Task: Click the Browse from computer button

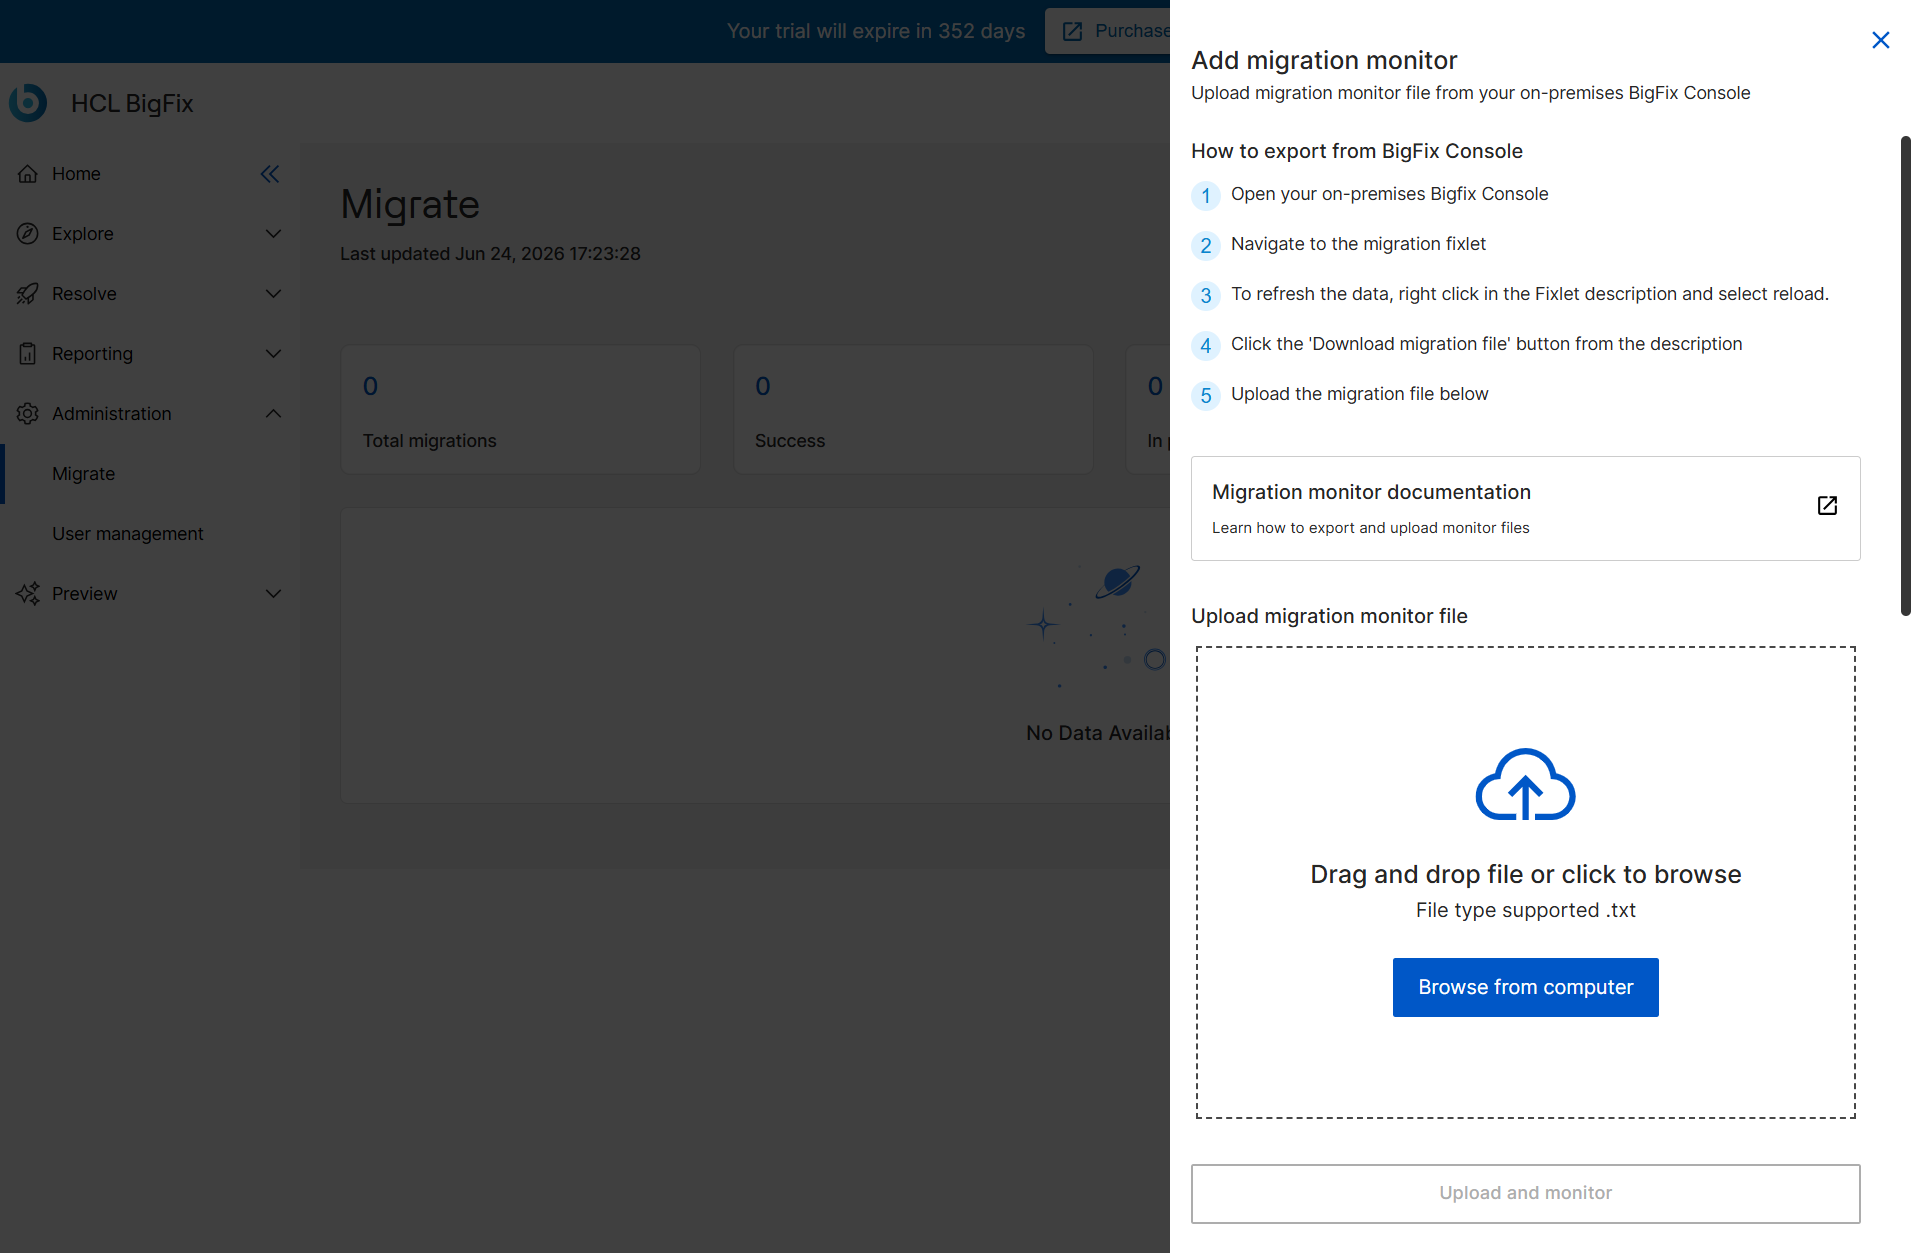Action: [1525, 987]
